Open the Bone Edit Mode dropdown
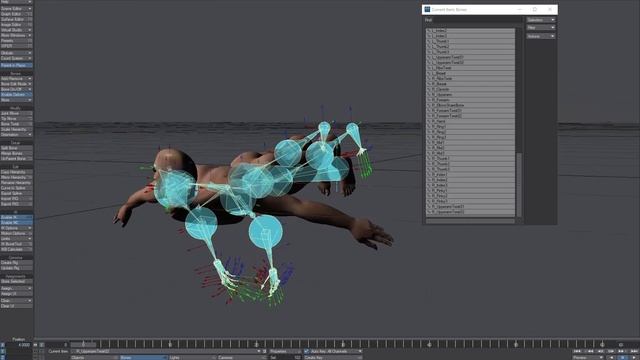Image resolution: width=640 pixels, height=360 pixels. (16, 84)
